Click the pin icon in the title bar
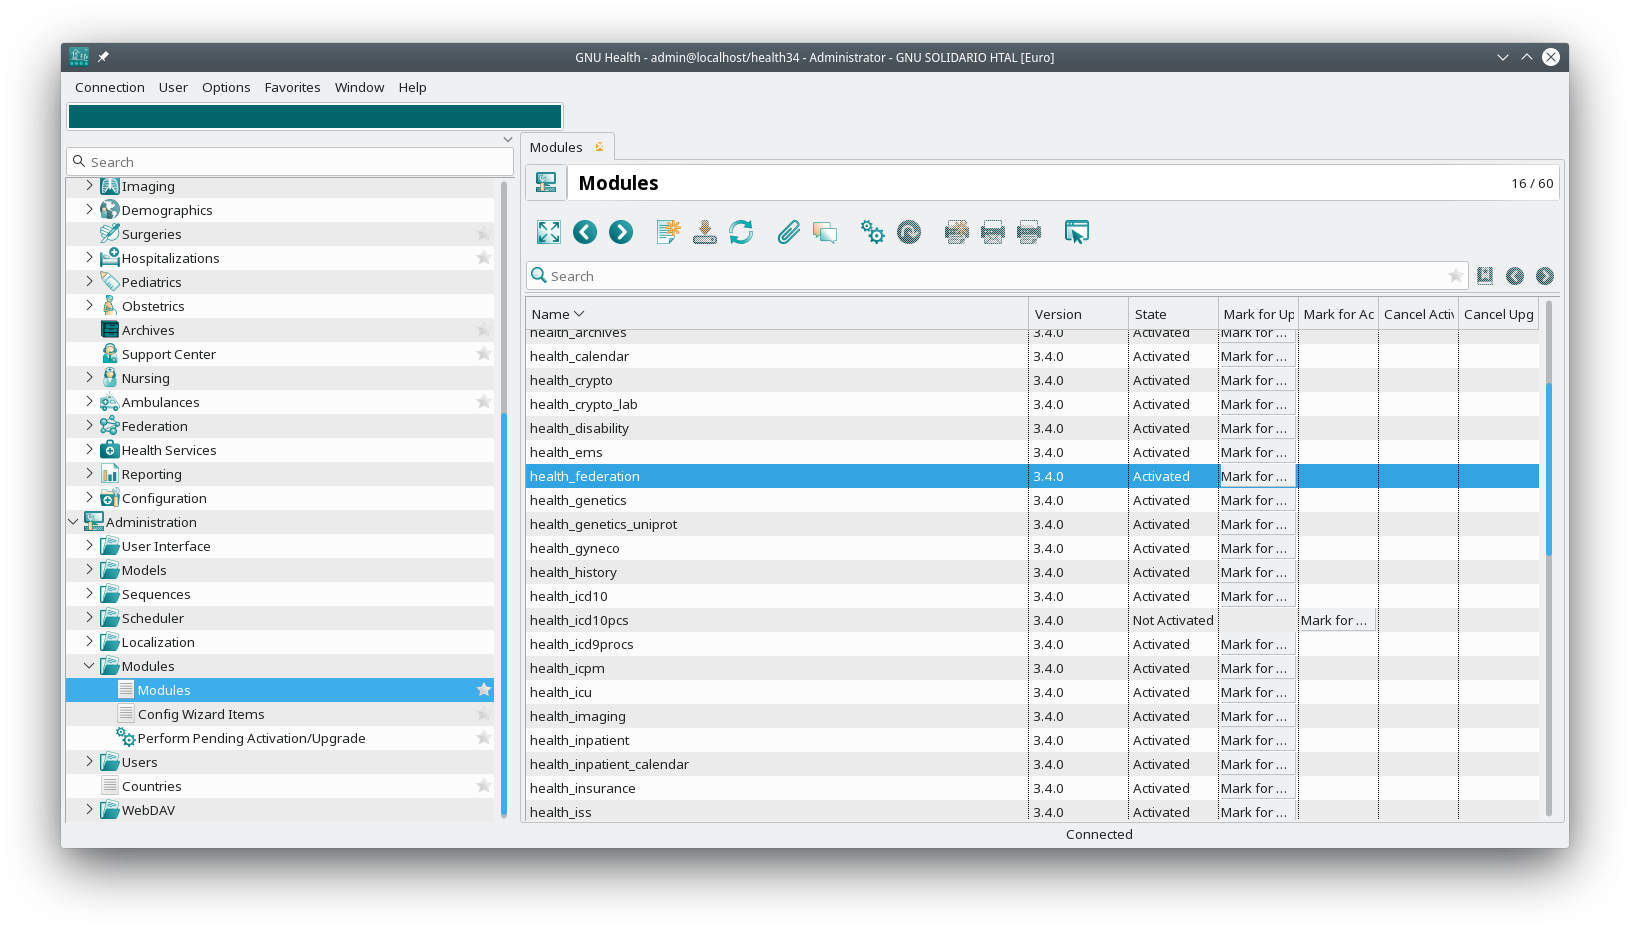Viewport: 1630px width, 927px height. click(103, 57)
